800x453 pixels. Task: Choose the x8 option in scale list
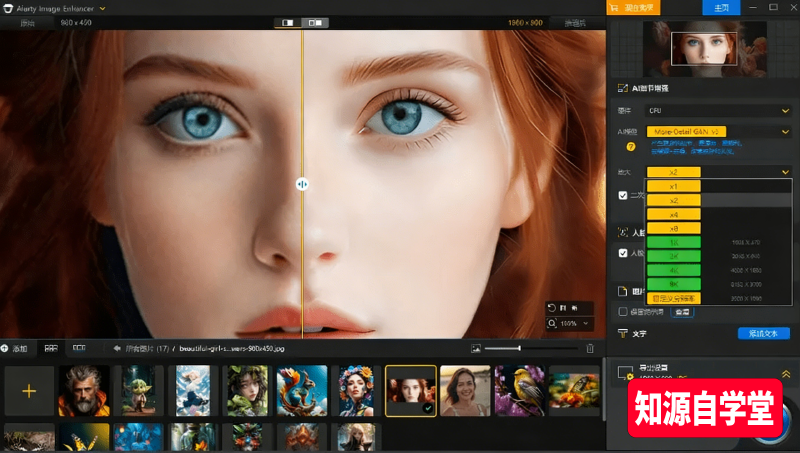click(673, 228)
